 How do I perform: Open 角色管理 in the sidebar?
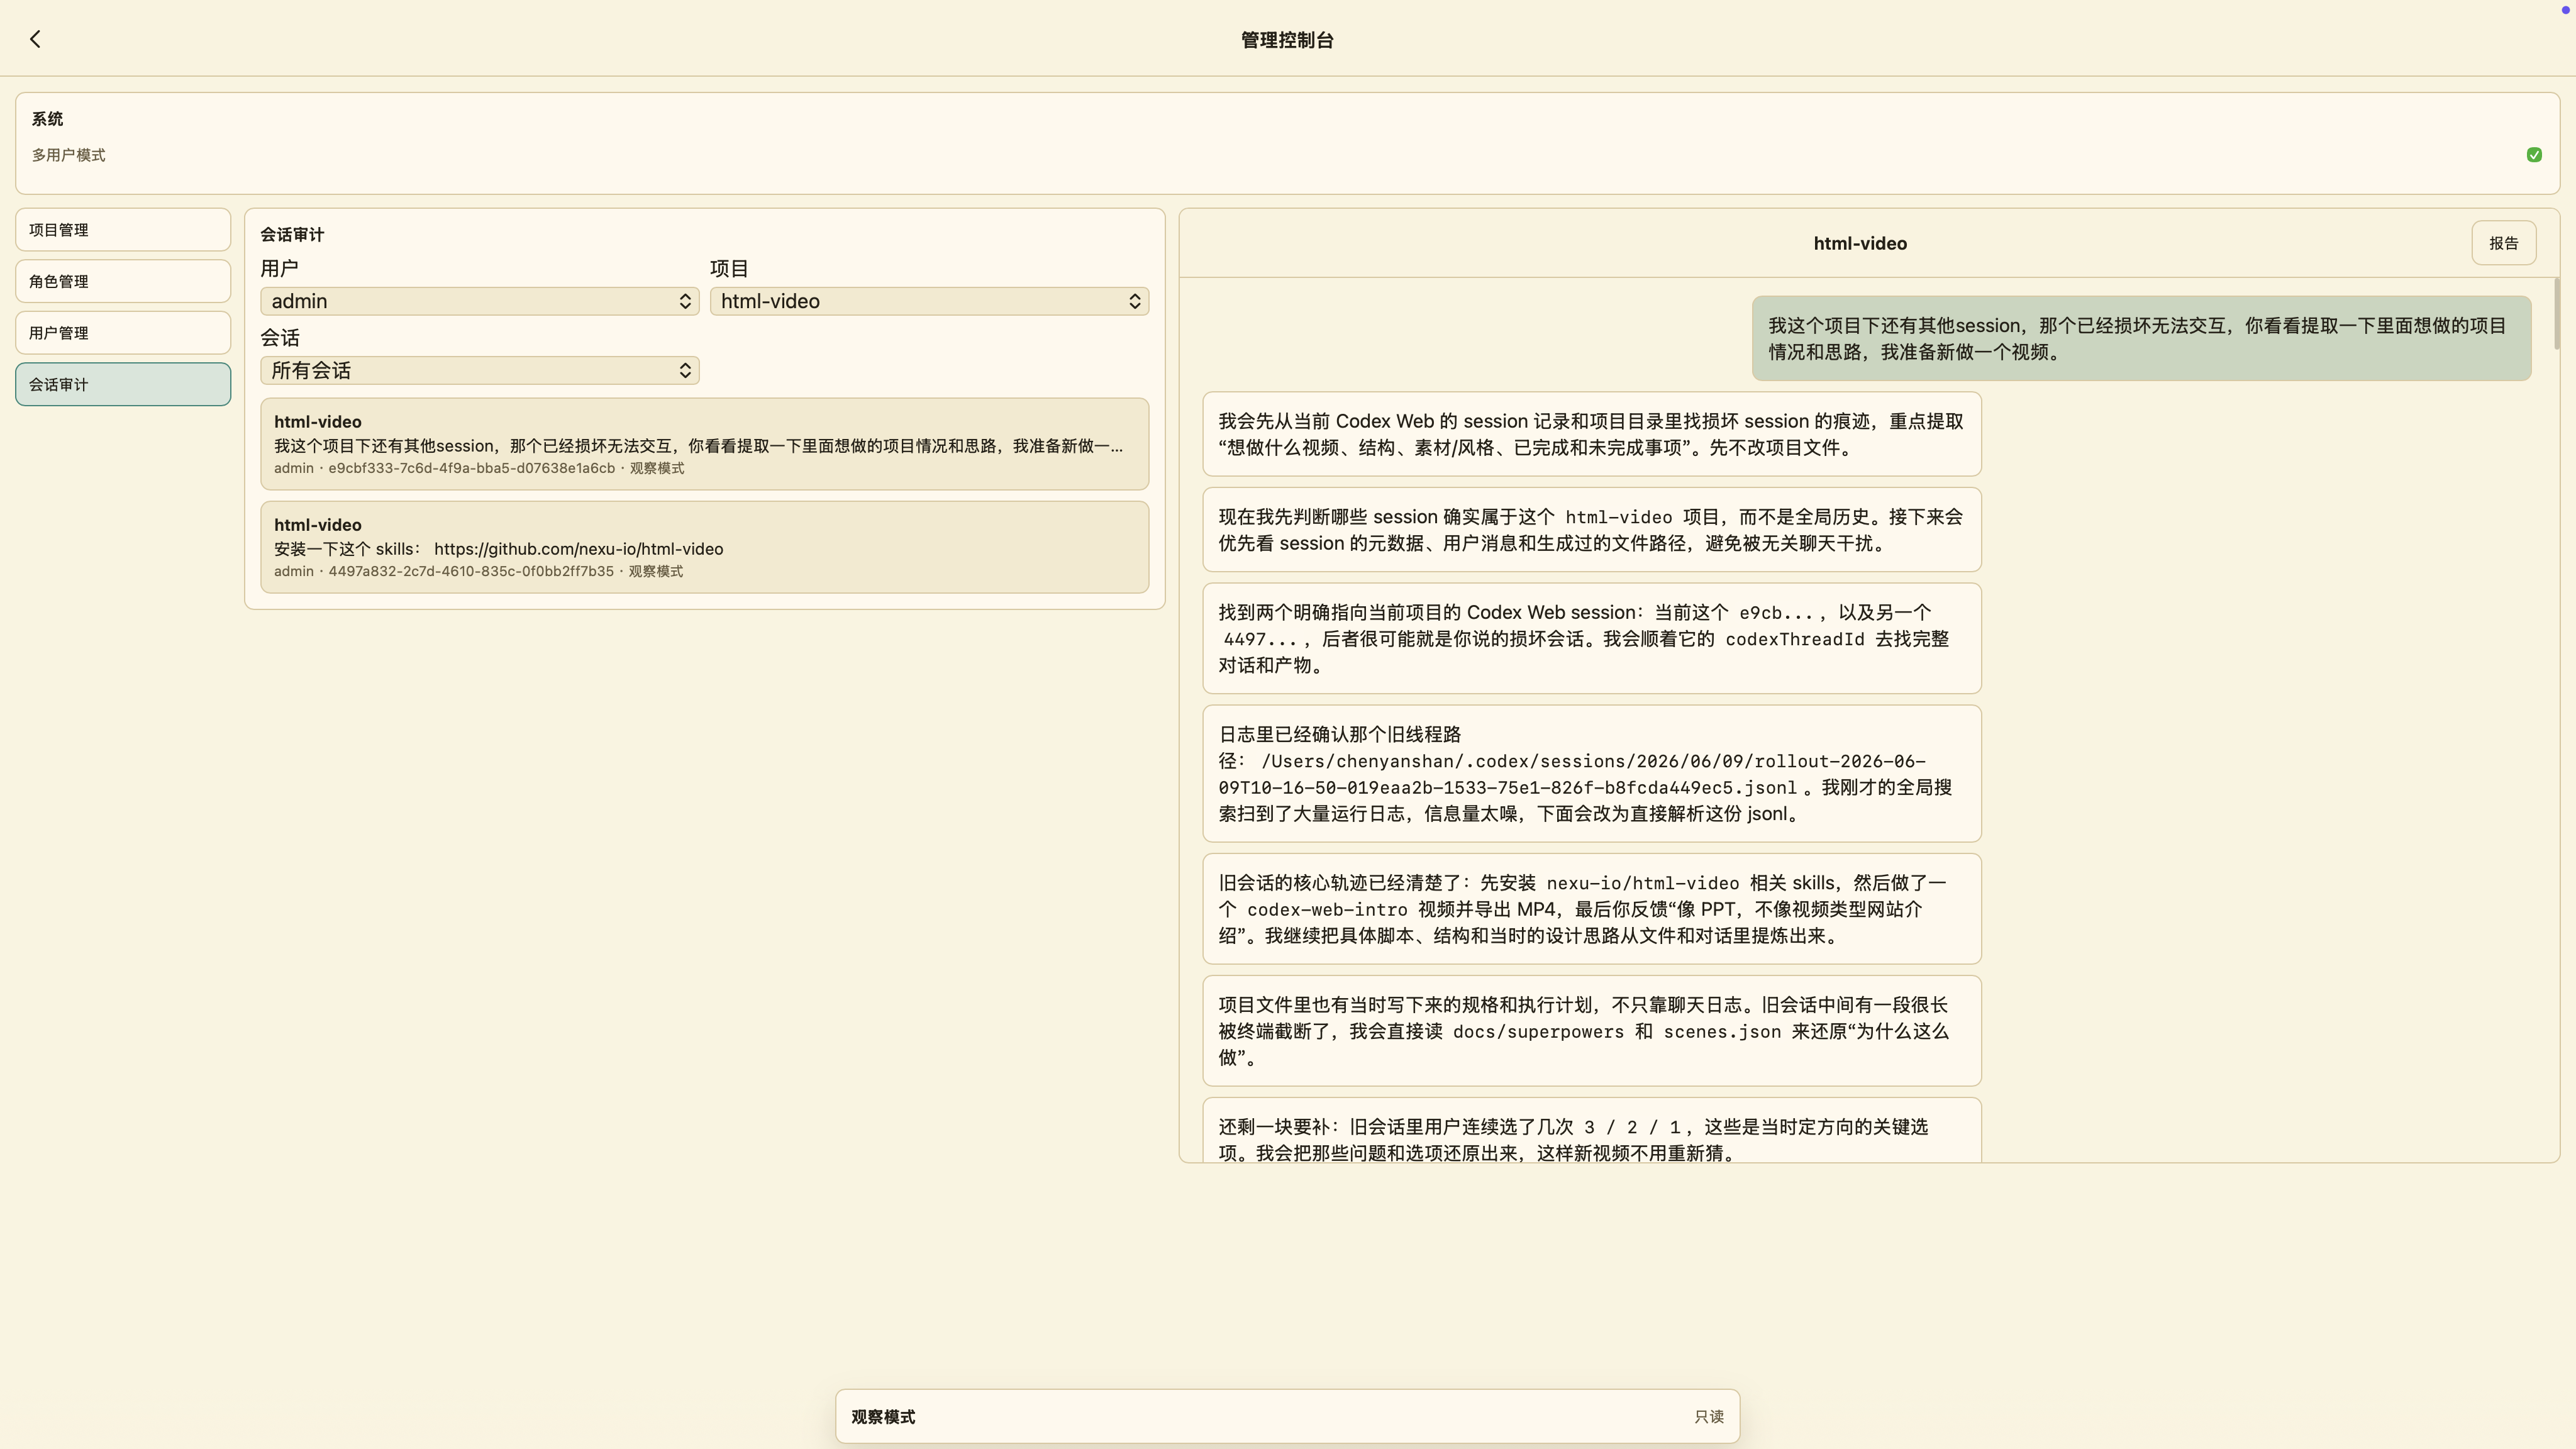(123, 282)
